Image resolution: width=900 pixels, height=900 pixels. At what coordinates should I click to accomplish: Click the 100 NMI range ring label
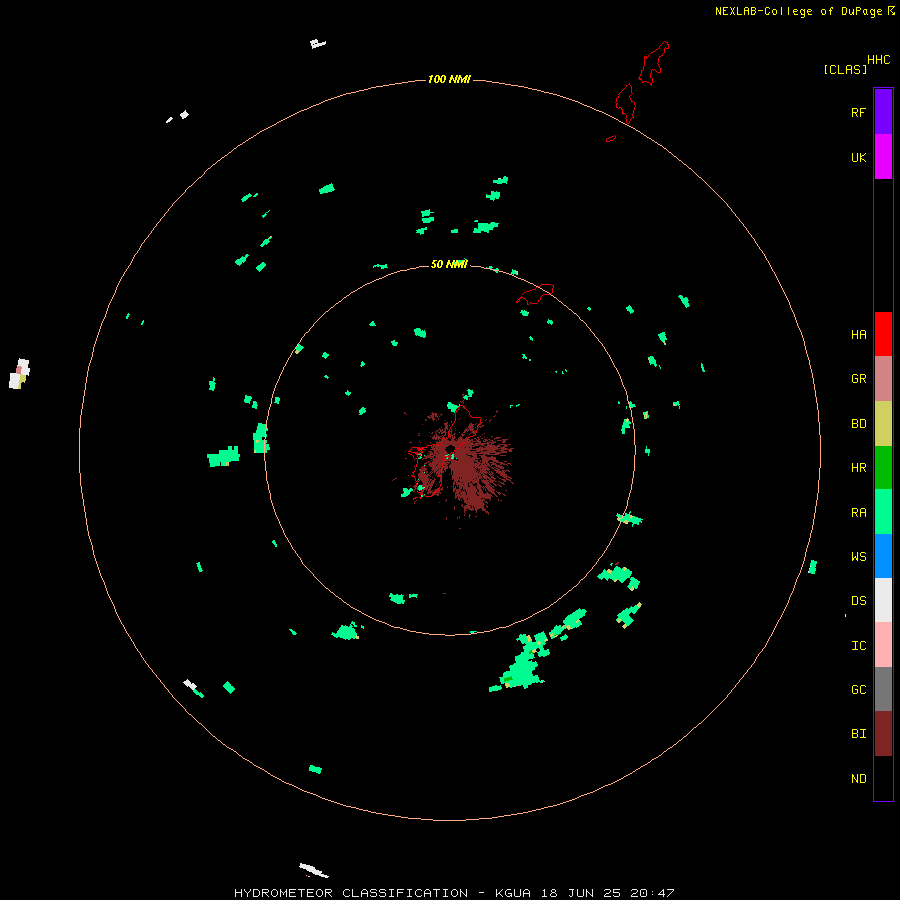(449, 79)
